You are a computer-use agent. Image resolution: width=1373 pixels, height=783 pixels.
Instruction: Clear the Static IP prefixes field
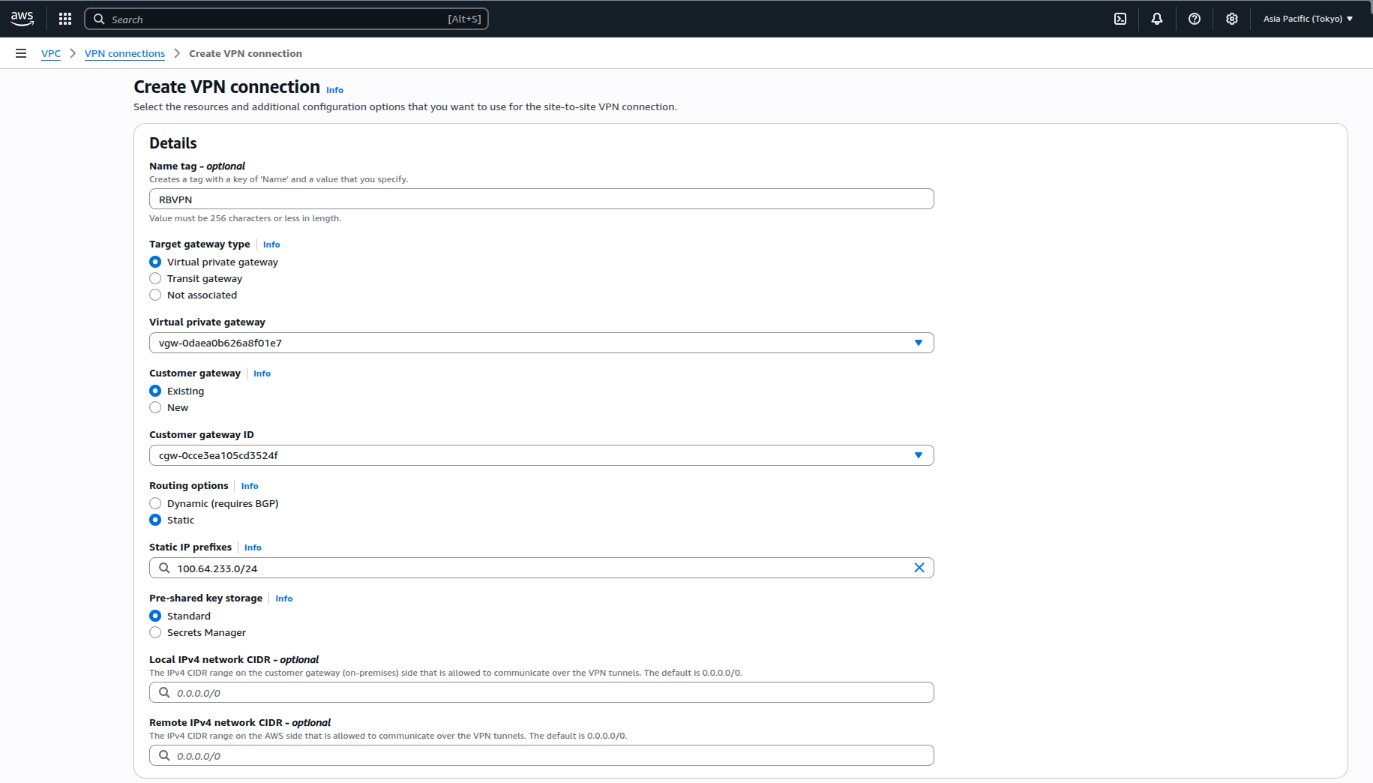pyautogui.click(x=919, y=568)
